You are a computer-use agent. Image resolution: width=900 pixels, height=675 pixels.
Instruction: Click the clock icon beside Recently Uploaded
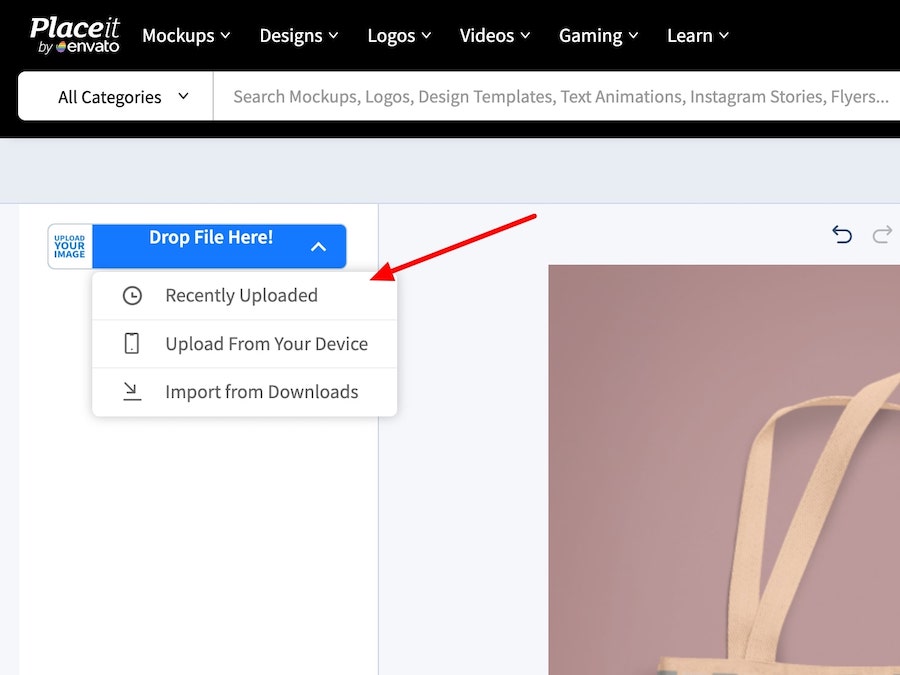[132, 296]
